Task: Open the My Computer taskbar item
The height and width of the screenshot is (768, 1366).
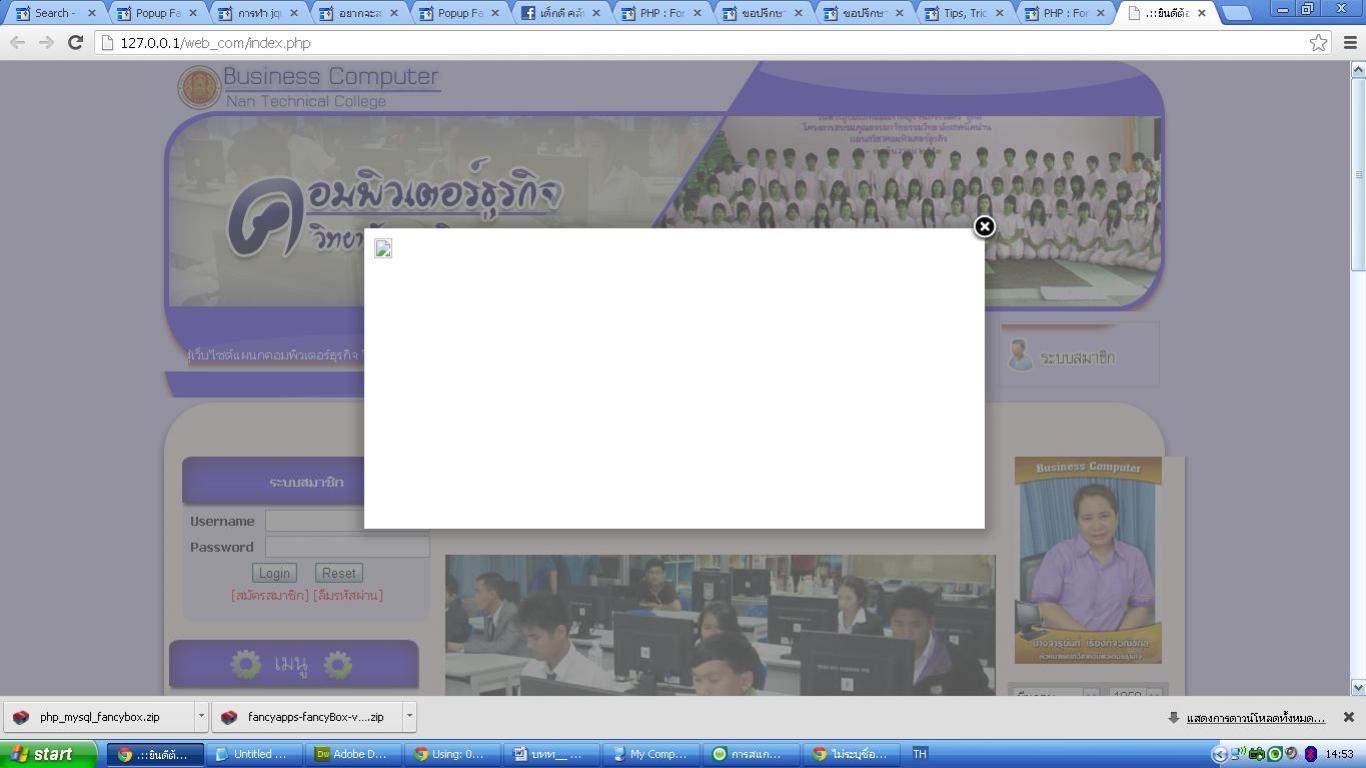Action: (651, 754)
